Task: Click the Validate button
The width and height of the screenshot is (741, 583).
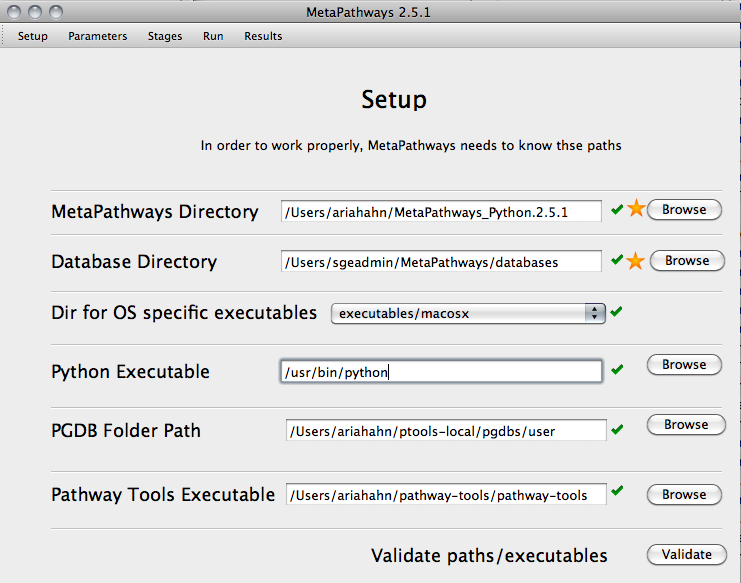Action: [686, 554]
